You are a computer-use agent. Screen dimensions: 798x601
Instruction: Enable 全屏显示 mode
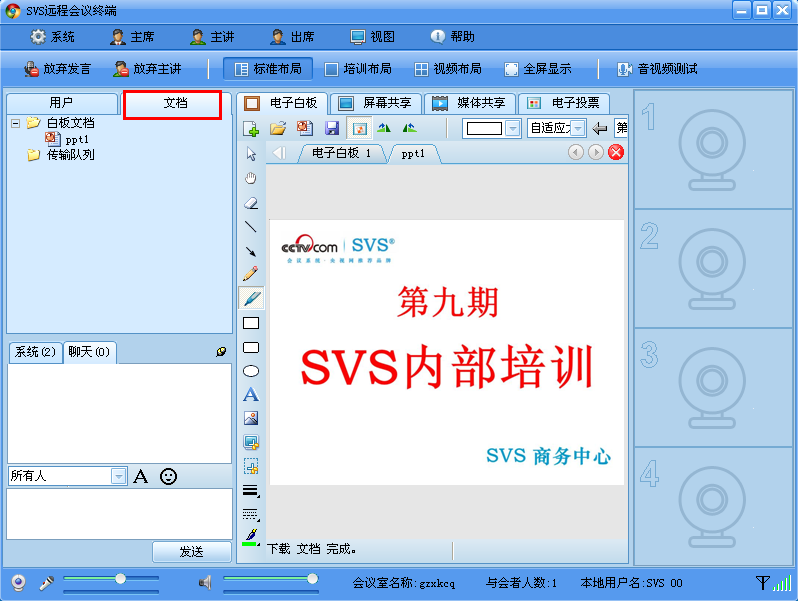[538, 69]
